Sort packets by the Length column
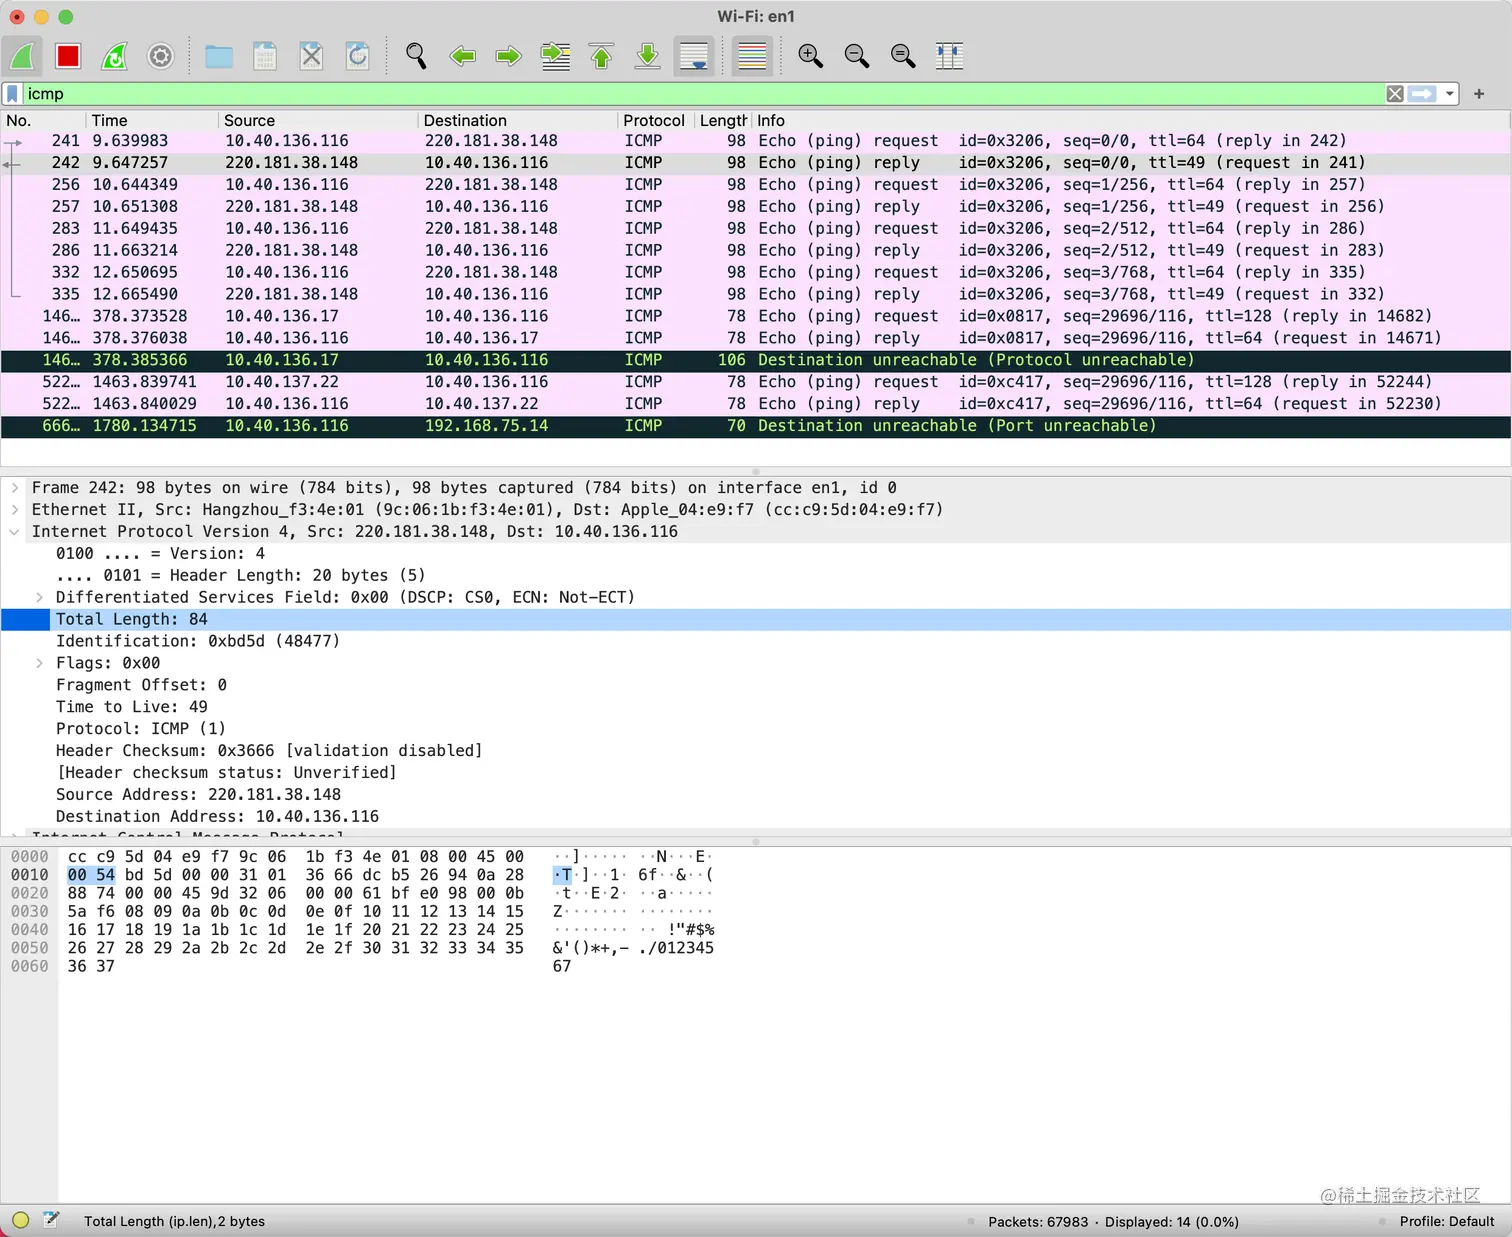1512x1237 pixels. tap(722, 120)
